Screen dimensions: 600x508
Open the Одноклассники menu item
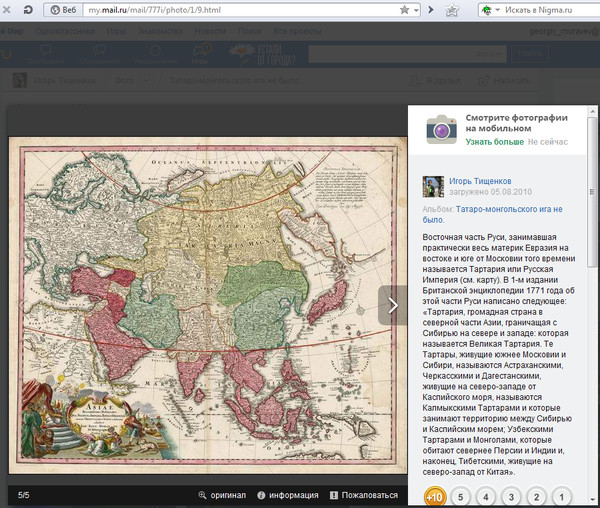(x=65, y=31)
